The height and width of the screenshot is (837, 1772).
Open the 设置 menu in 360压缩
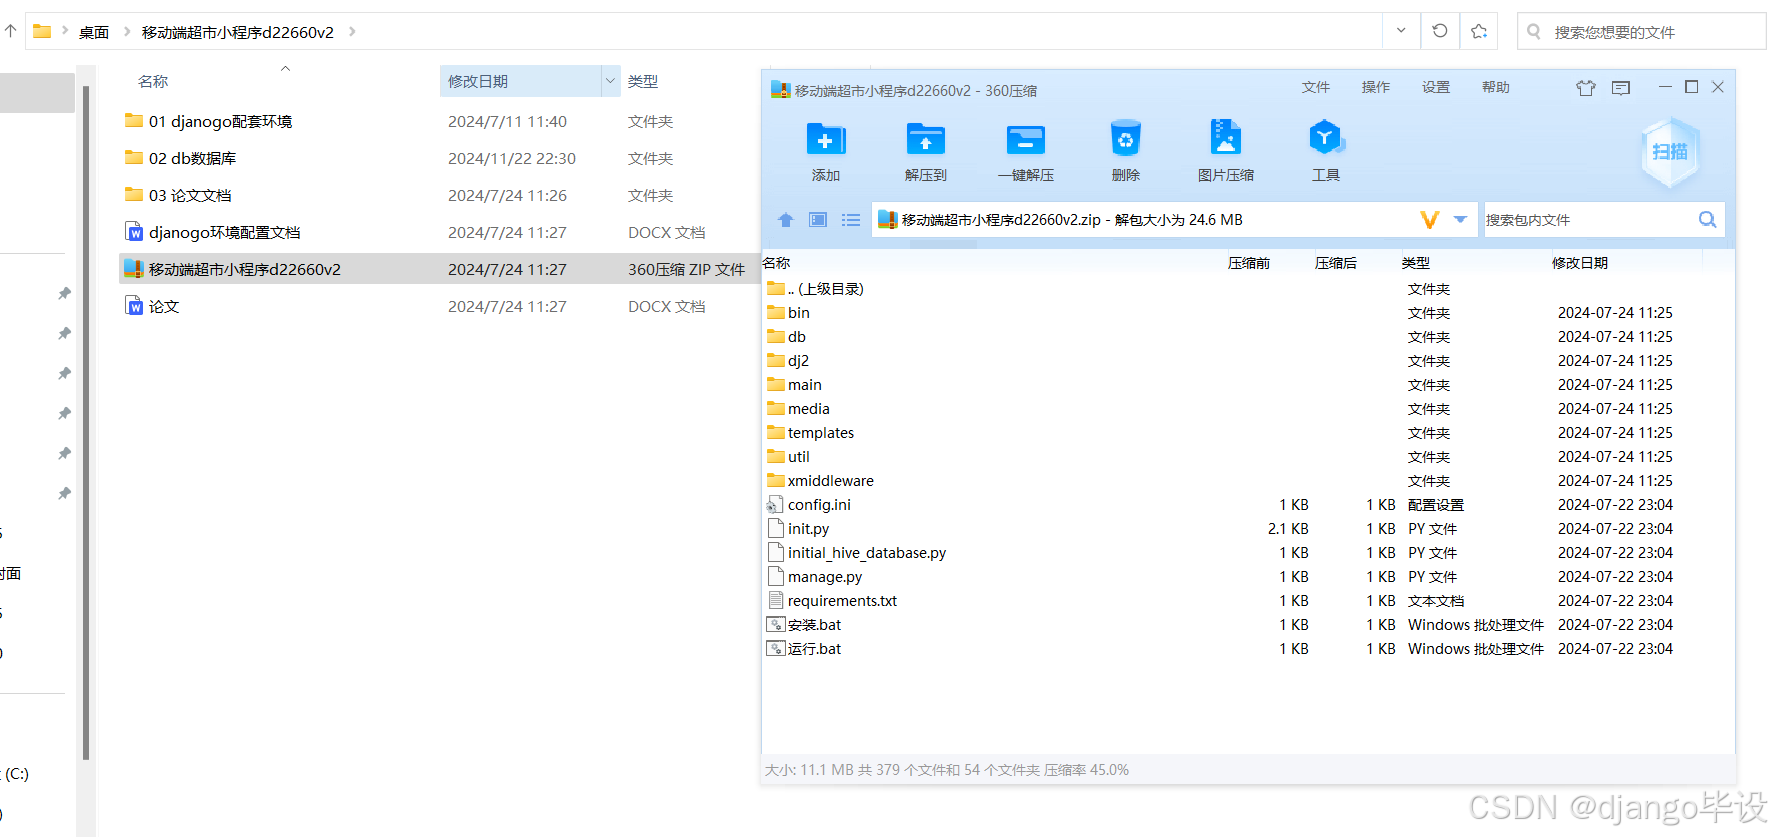(x=1436, y=88)
